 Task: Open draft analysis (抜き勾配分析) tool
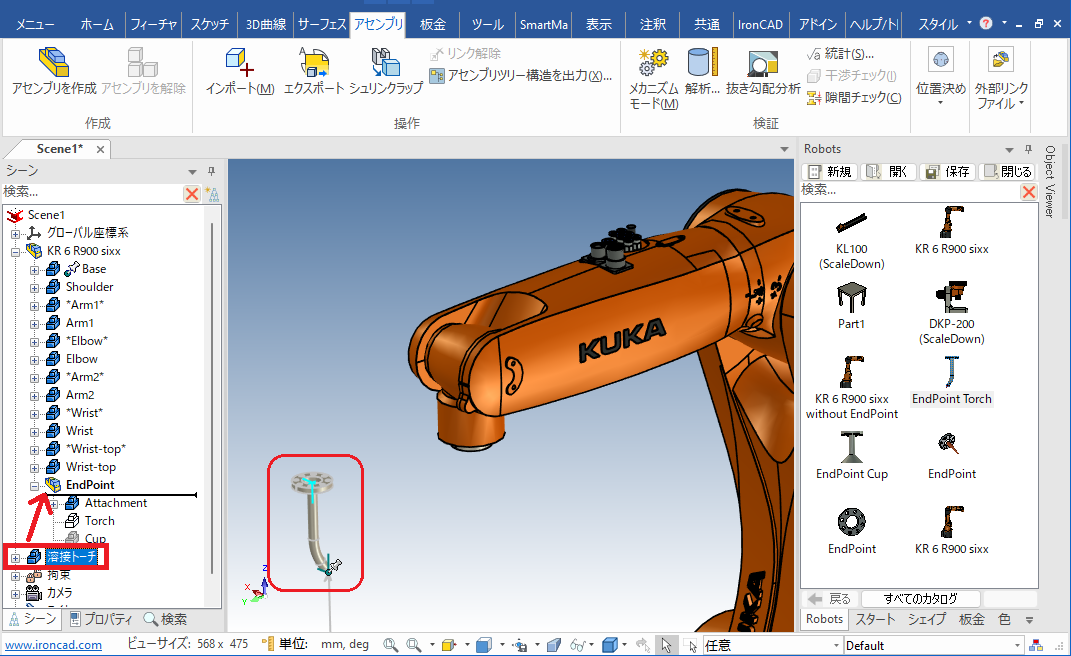[x=763, y=65]
